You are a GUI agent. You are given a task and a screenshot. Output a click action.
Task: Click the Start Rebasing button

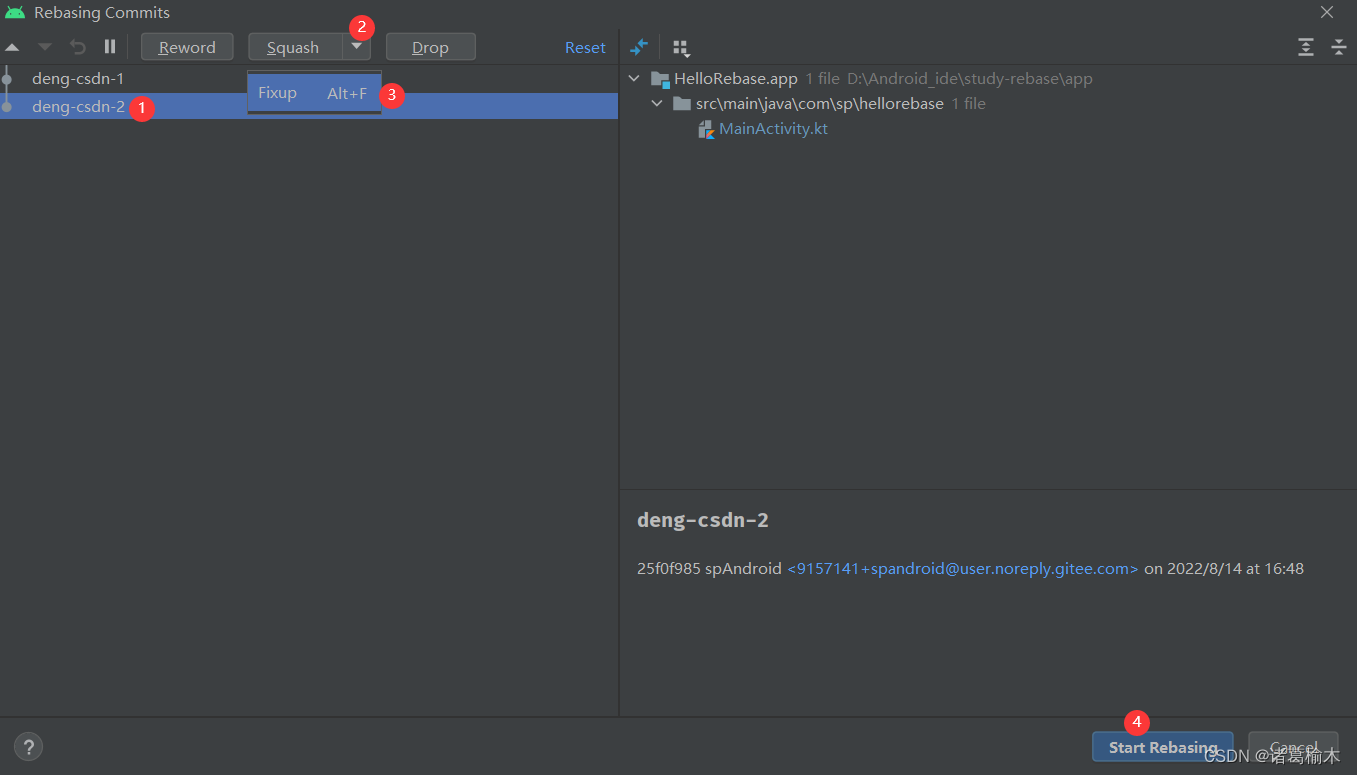[x=1163, y=747]
